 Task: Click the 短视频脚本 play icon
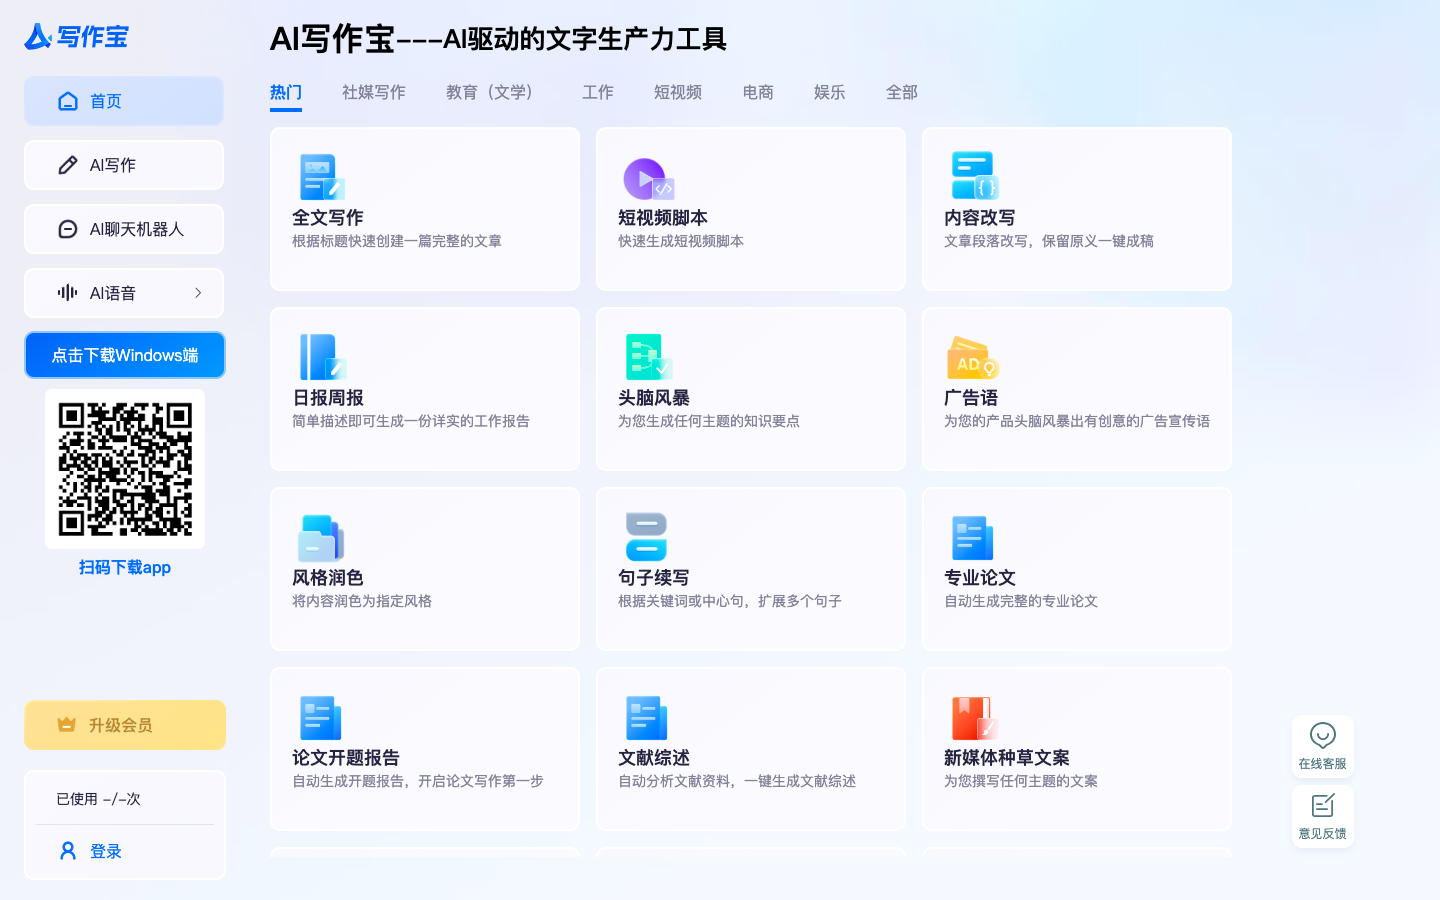tap(648, 179)
